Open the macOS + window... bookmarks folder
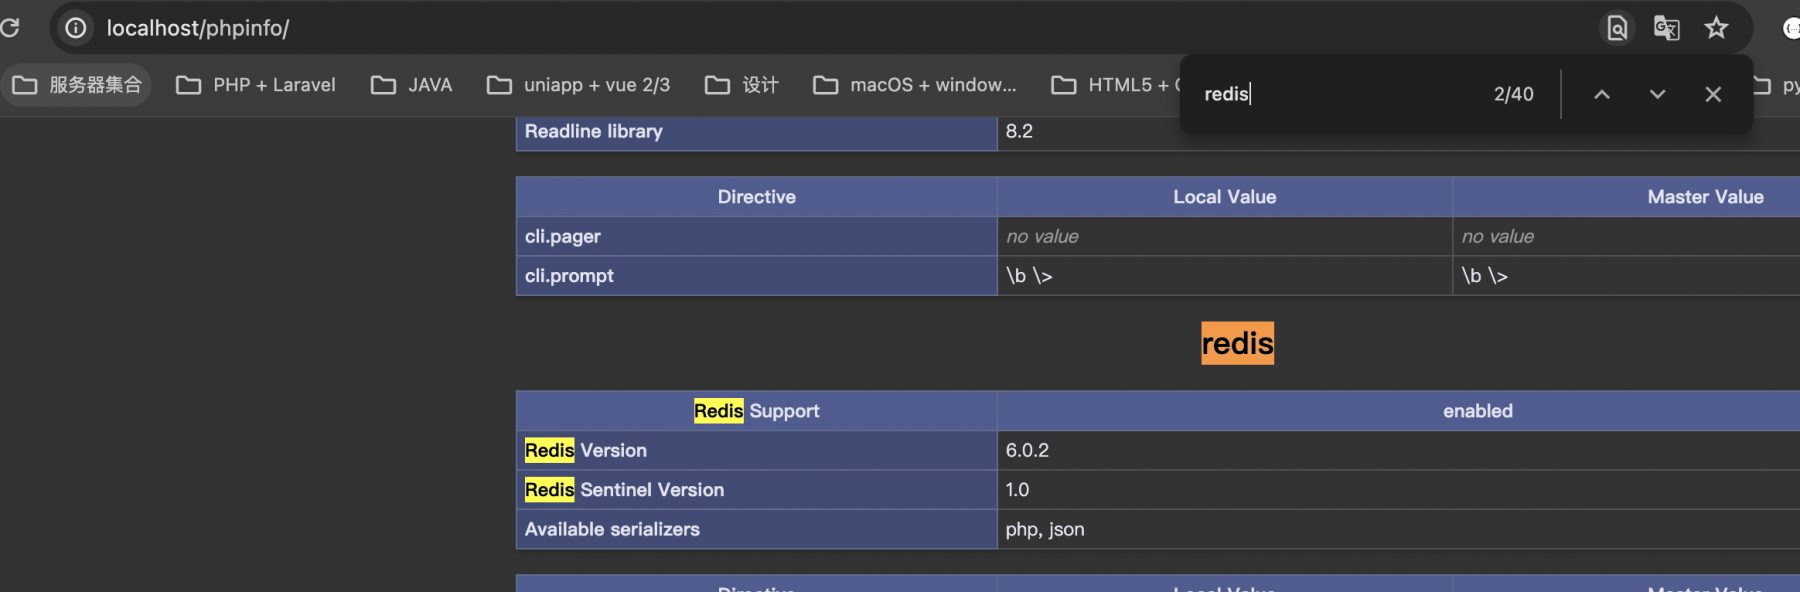 [915, 85]
